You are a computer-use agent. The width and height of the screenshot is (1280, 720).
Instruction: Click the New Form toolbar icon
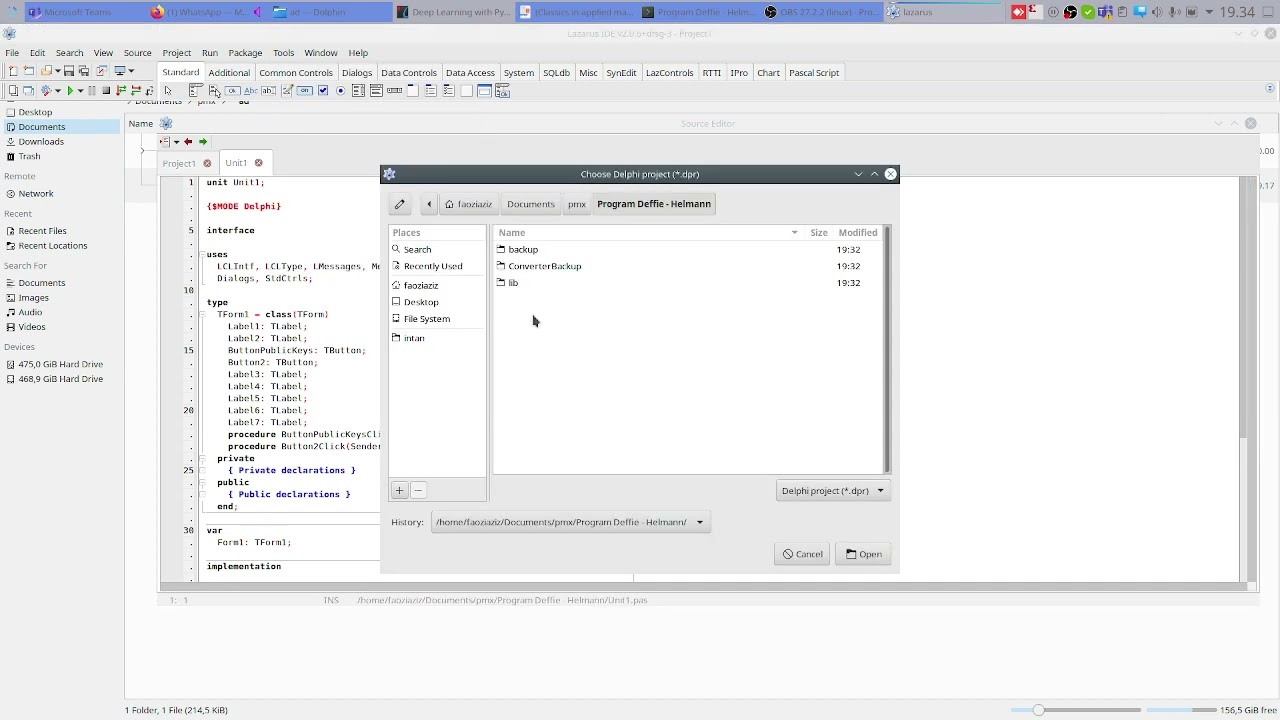click(28, 71)
